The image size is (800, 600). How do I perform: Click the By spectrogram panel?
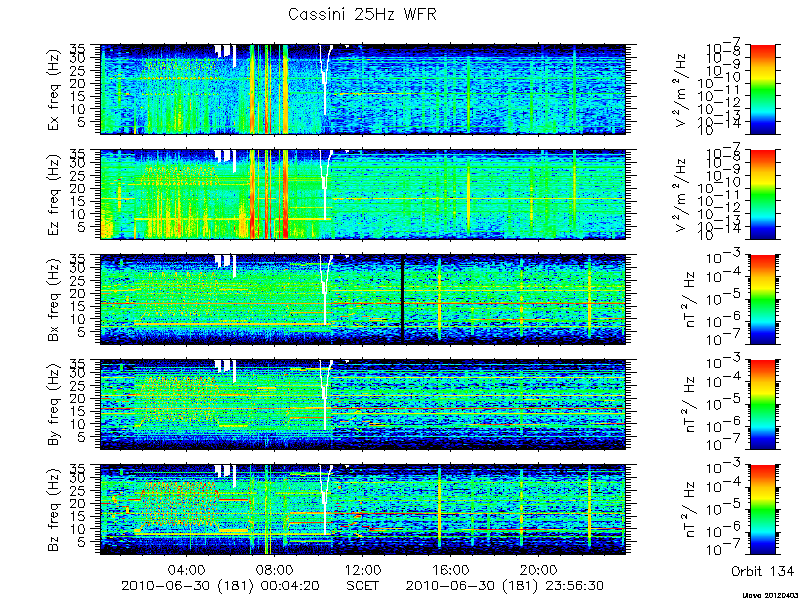(x=363, y=405)
